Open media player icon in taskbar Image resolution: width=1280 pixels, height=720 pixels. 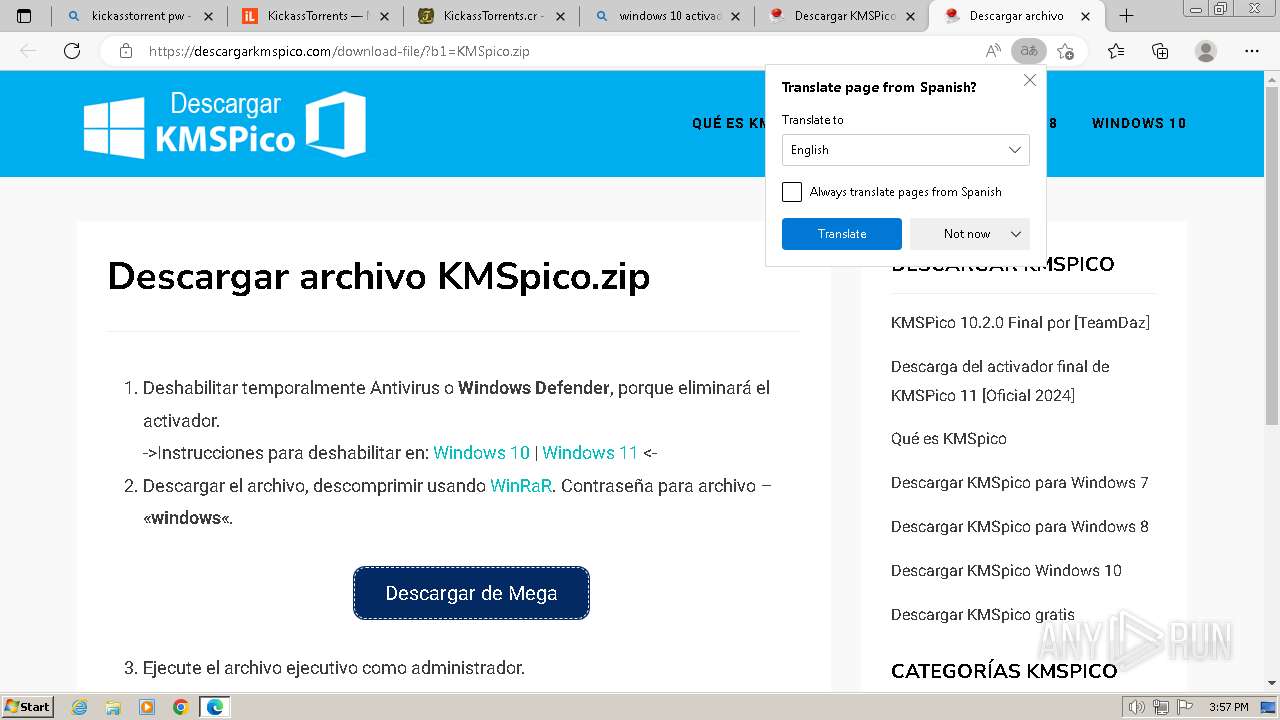point(147,707)
